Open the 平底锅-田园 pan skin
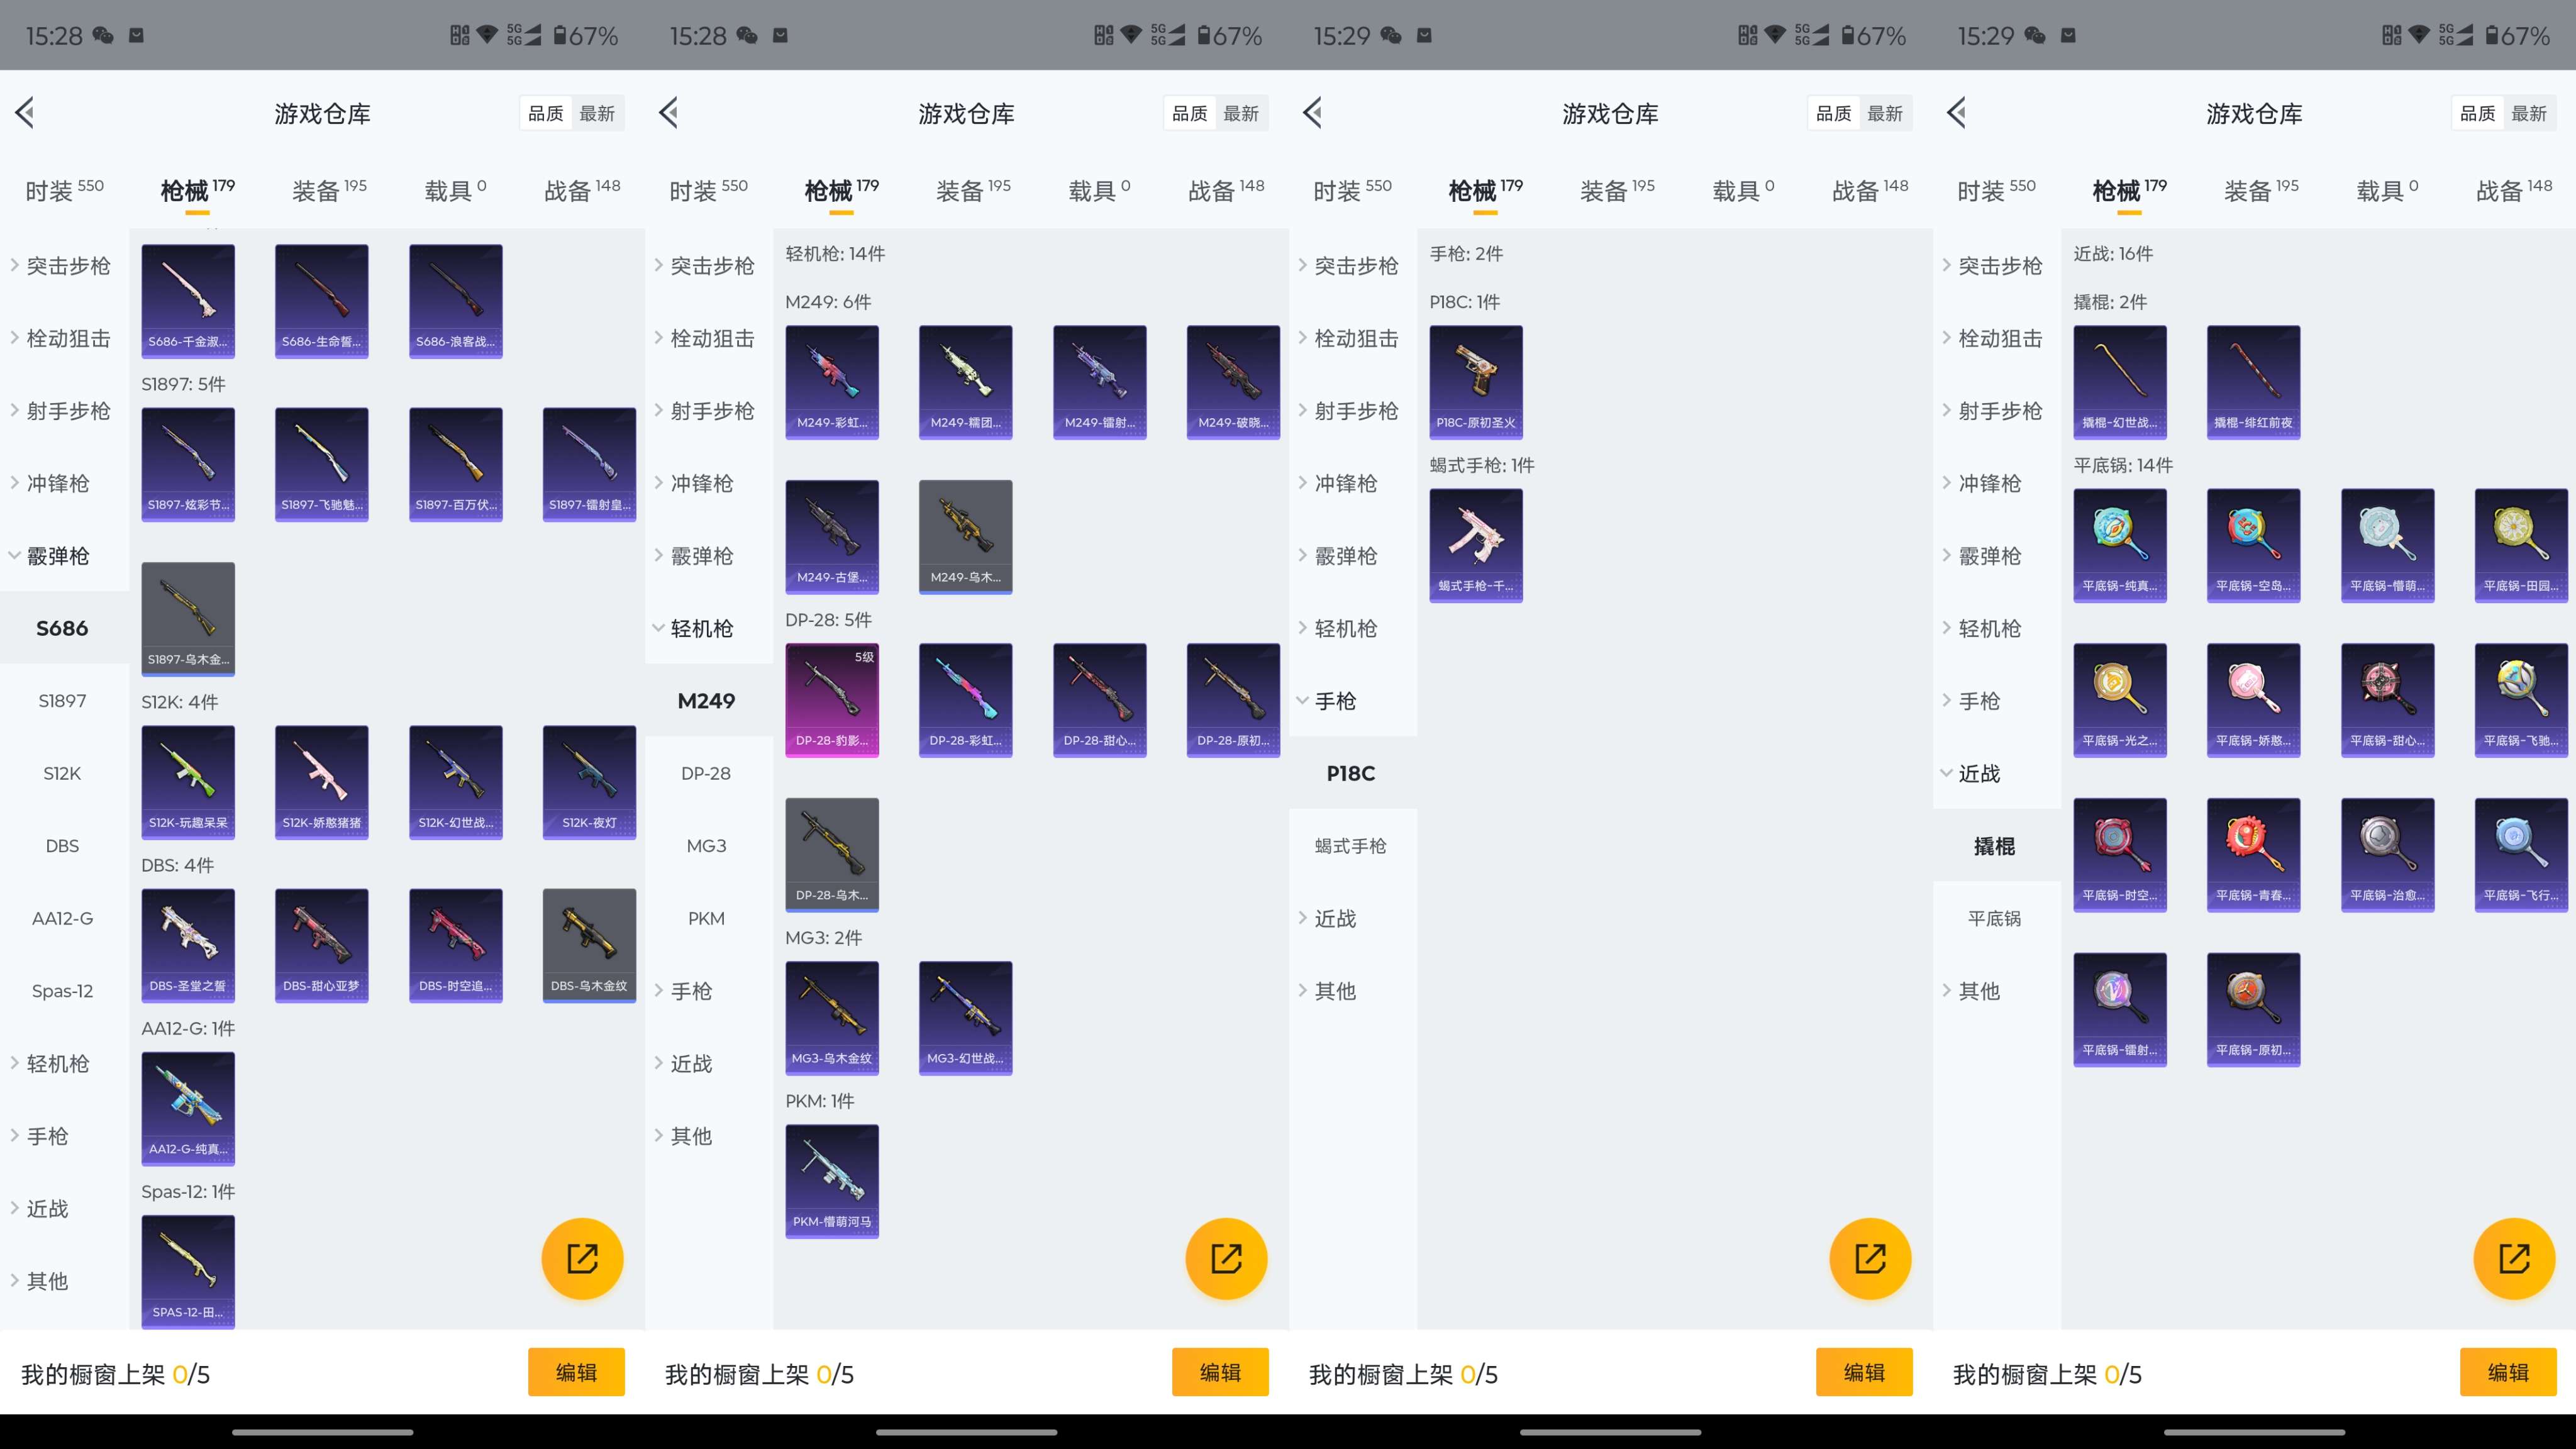Image resolution: width=2576 pixels, height=1449 pixels. [2521, 545]
